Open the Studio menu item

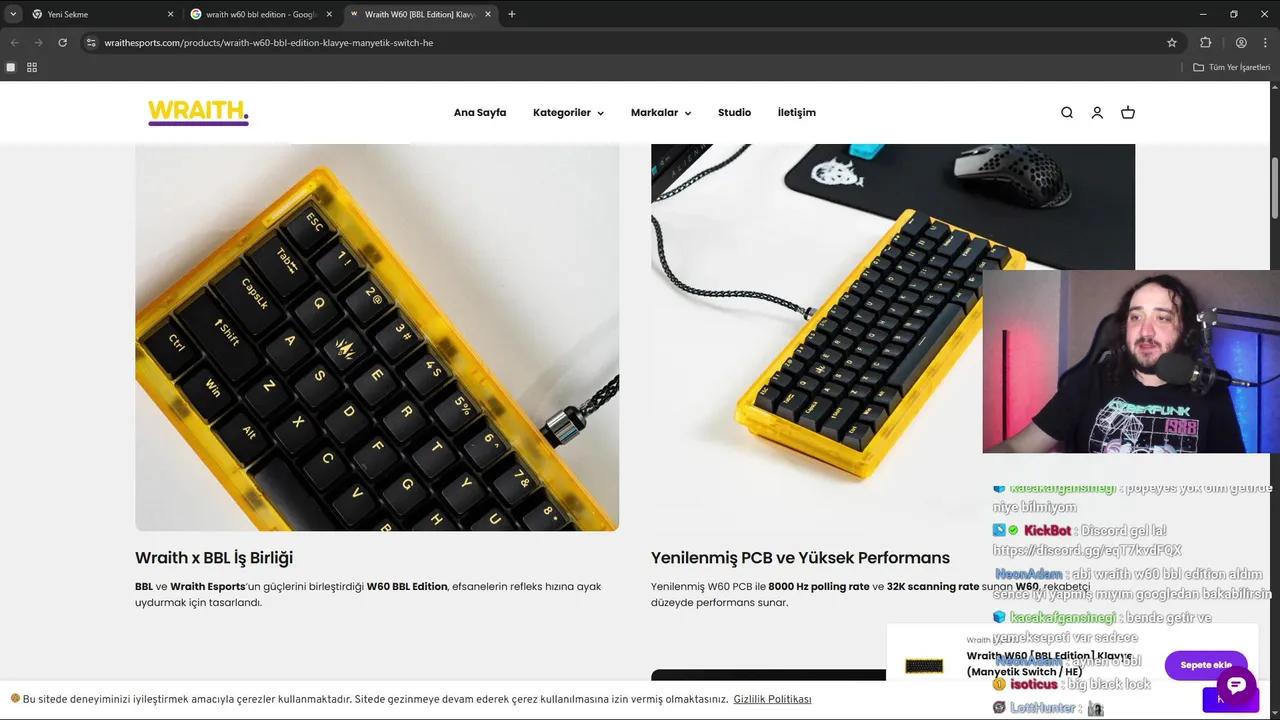click(x=734, y=113)
